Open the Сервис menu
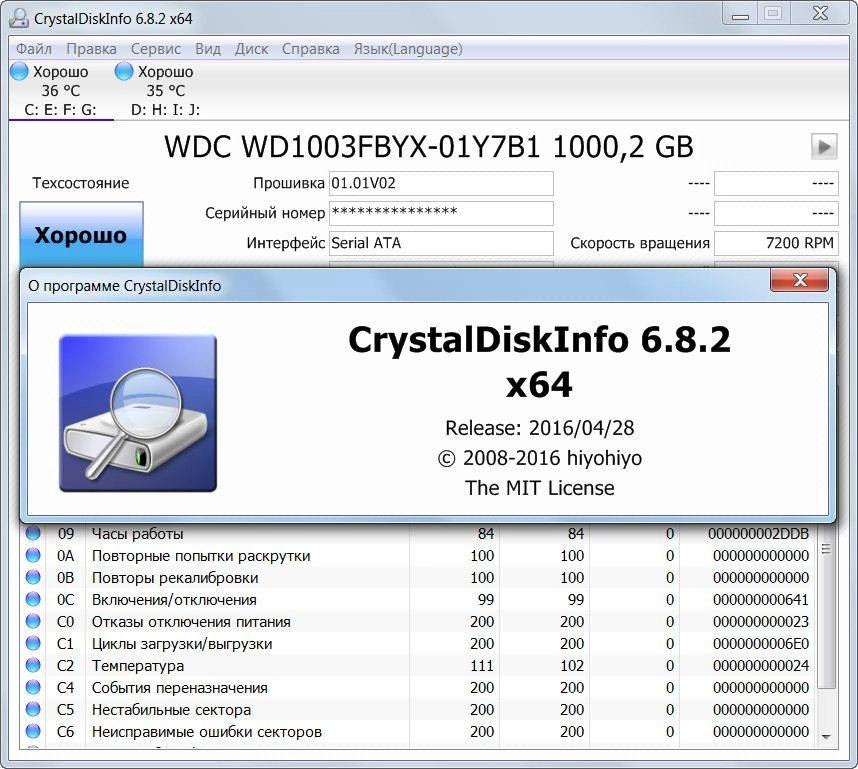This screenshot has height=769, width=858. click(x=155, y=49)
